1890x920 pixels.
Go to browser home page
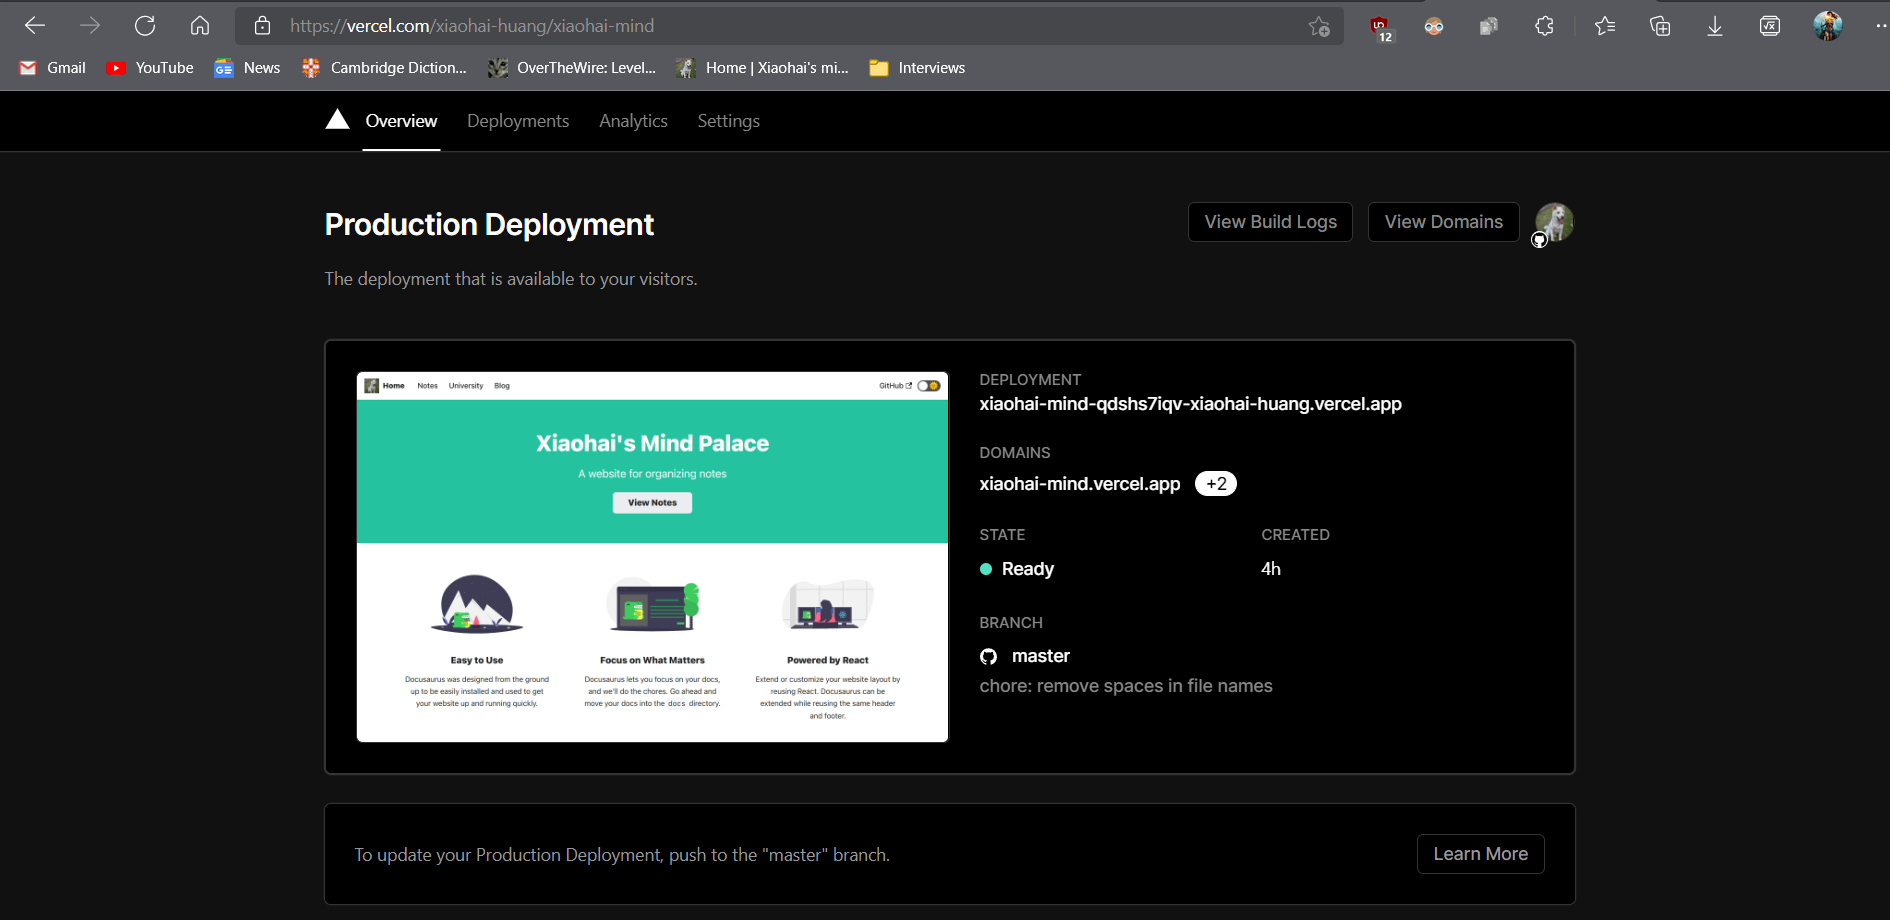click(200, 25)
